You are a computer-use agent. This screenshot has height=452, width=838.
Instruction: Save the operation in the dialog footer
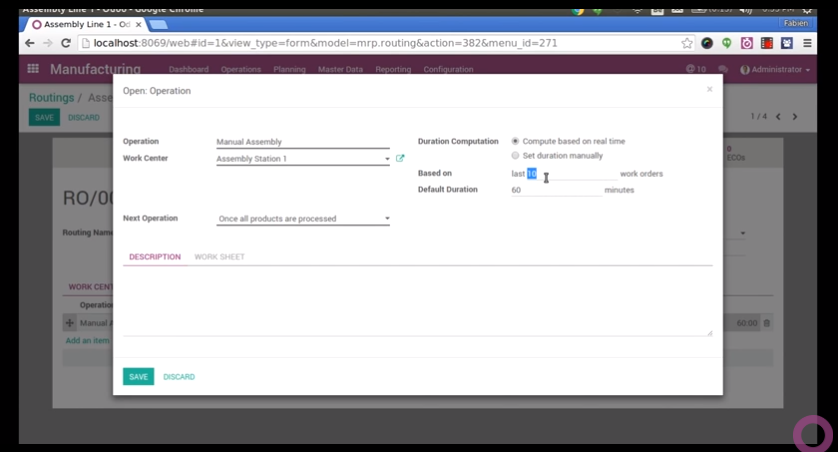coord(138,377)
